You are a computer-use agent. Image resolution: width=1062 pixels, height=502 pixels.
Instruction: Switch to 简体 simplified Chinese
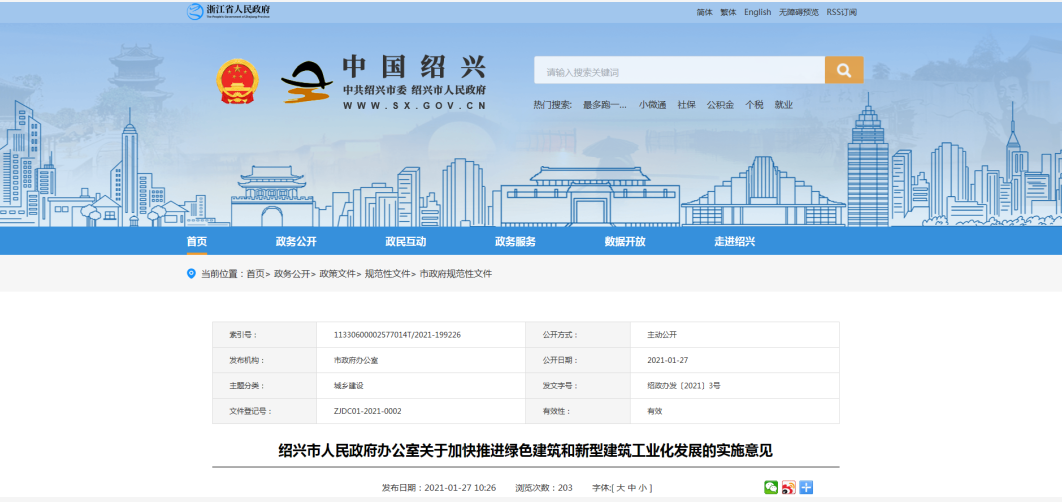(x=704, y=12)
